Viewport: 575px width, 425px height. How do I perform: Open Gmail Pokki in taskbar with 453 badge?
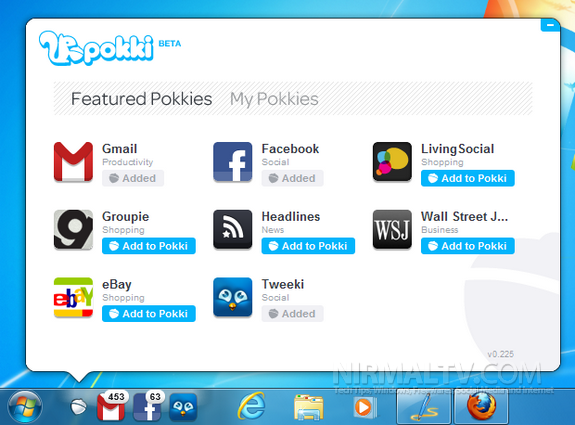111,406
